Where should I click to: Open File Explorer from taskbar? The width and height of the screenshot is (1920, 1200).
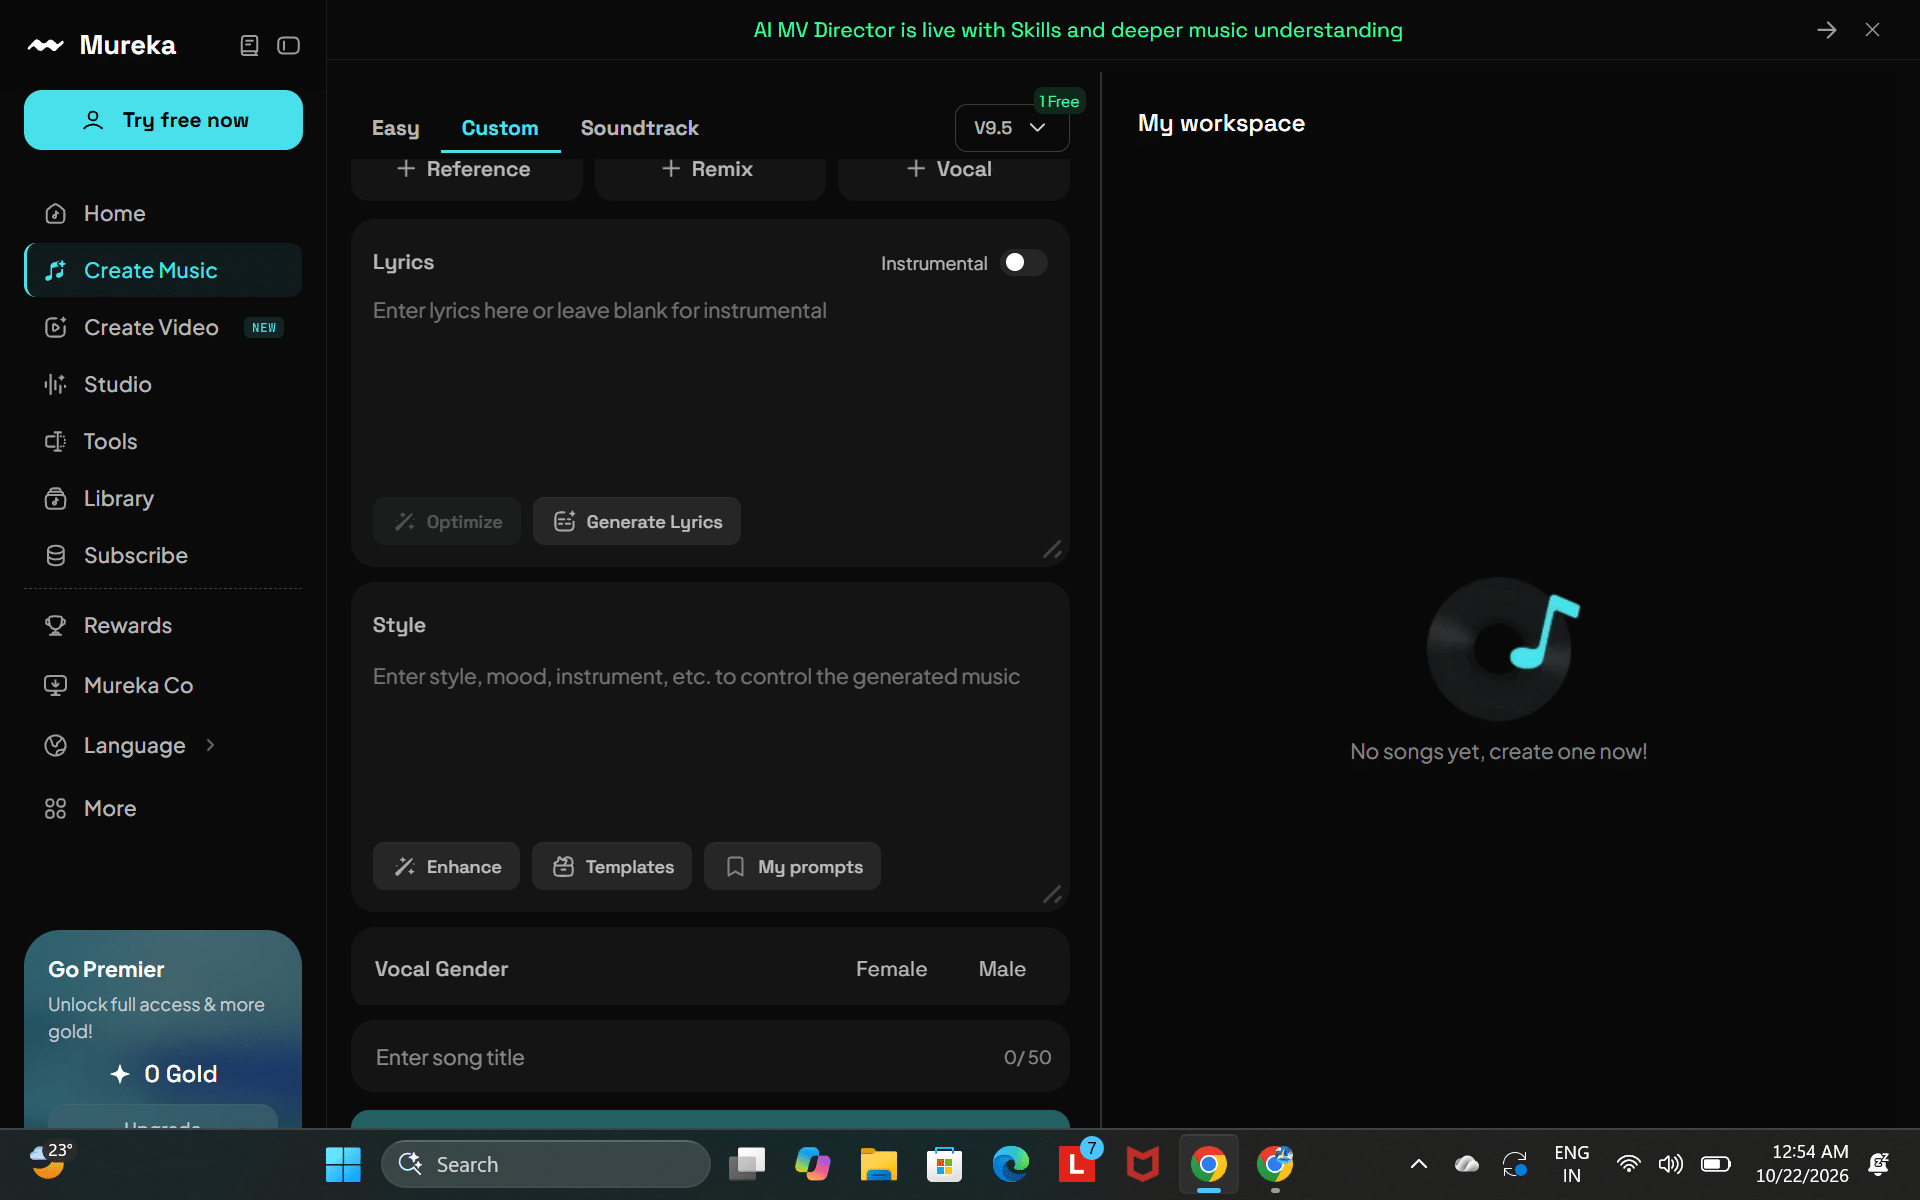tap(878, 1164)
